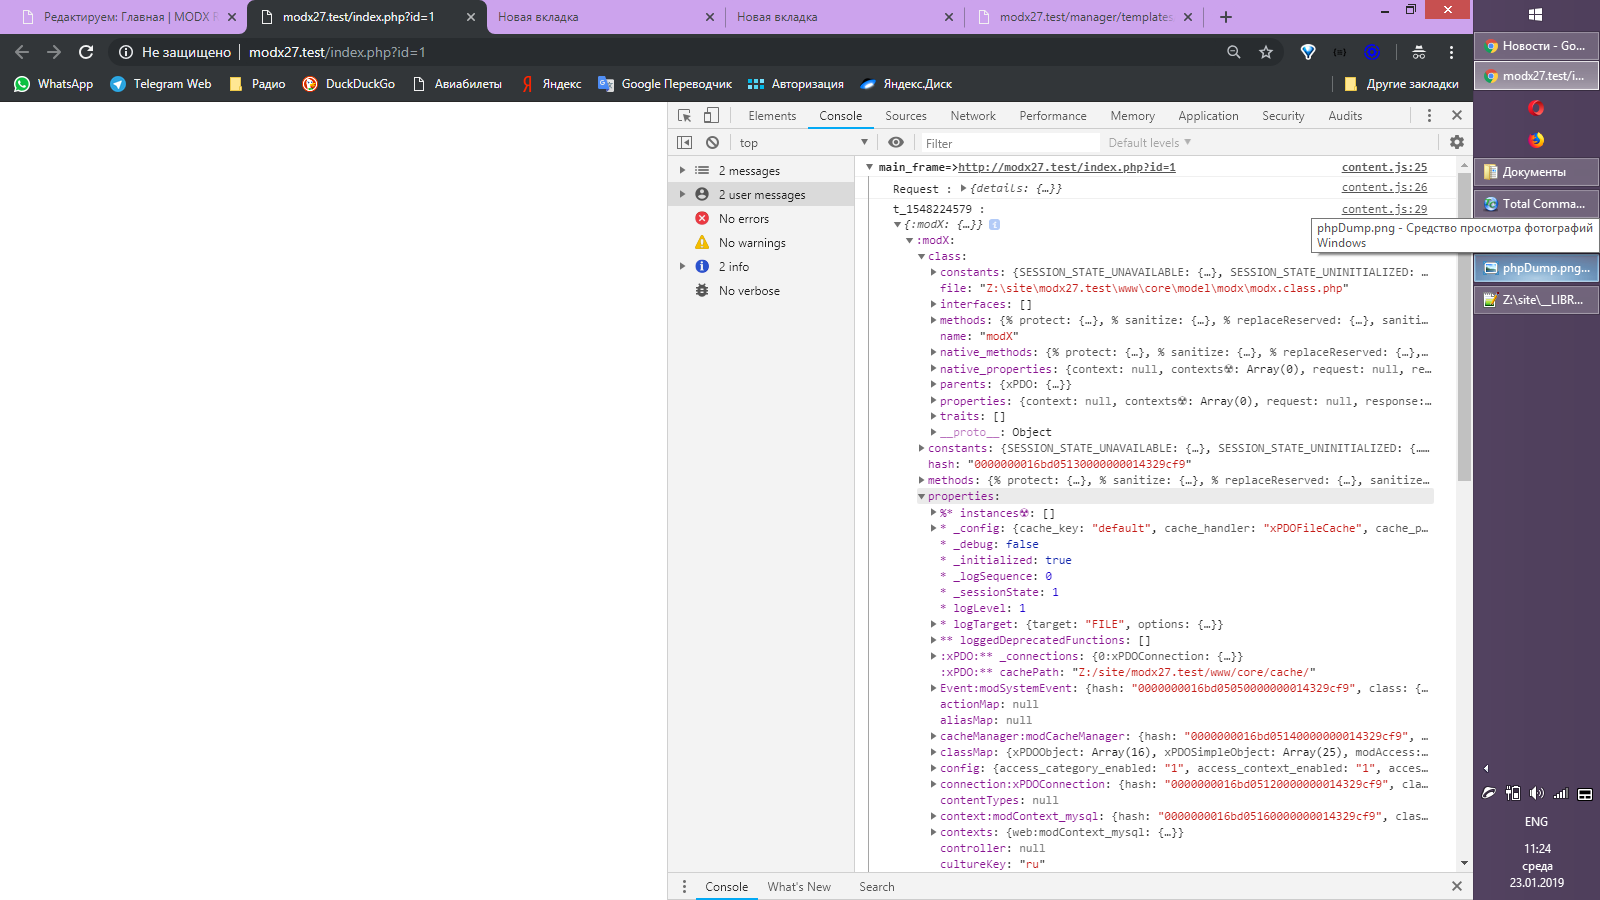Expand the interfaces: node
Screen dimensions: 1600x900
(934, 304)
